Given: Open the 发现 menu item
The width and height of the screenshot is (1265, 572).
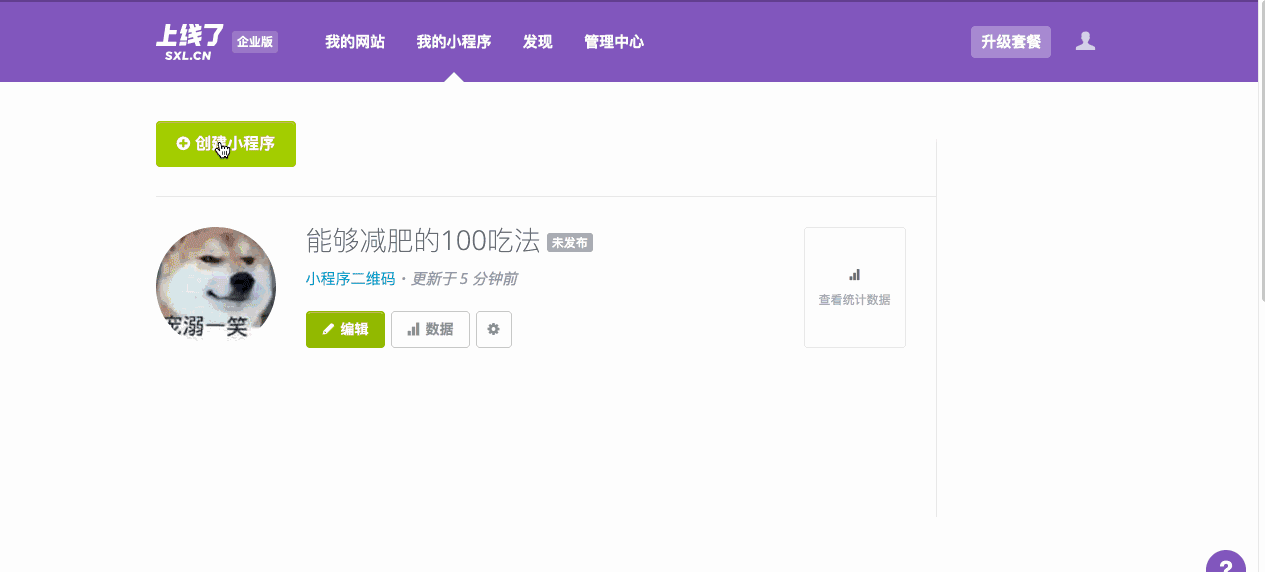Looking at the screenshot, I should click(538, 42).
